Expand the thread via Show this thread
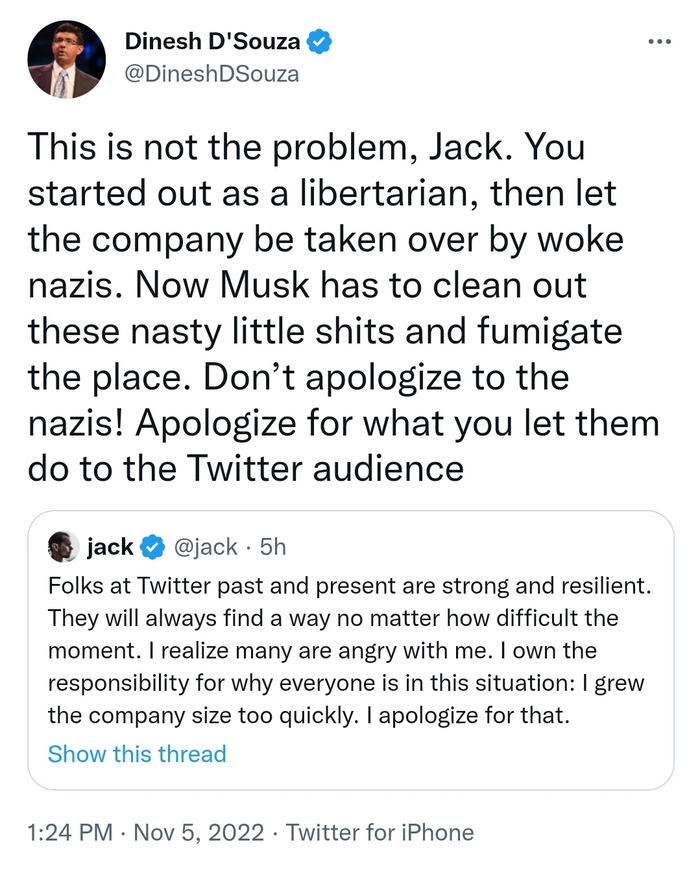 (x=137, y=754)
